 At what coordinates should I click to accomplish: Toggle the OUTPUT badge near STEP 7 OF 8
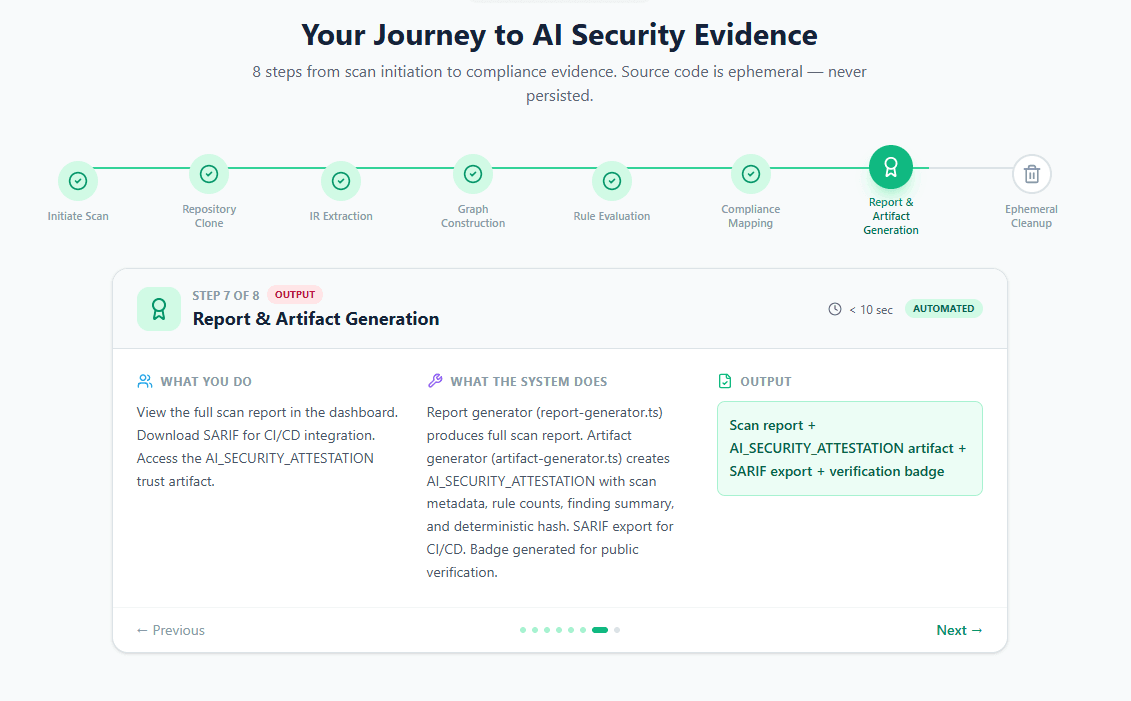[x=295, y=294]
